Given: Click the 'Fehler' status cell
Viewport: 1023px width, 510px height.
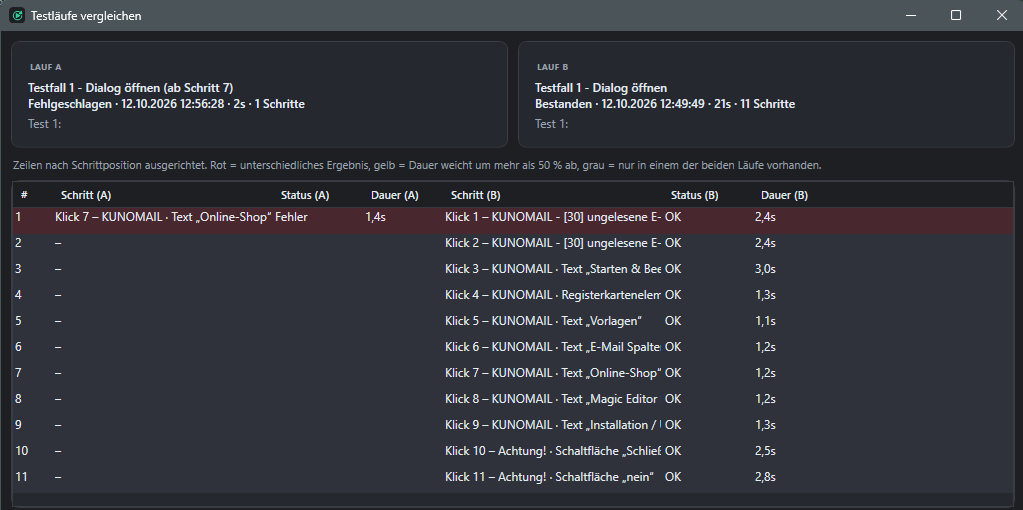Looking at the screenshot, I should [x=291, y=217].
